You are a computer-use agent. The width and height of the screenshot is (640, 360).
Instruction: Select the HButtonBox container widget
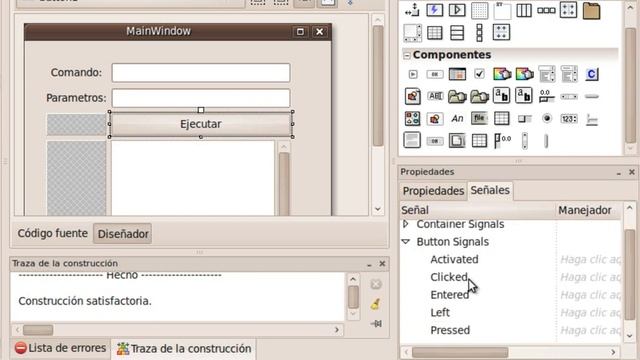[546, 10]
